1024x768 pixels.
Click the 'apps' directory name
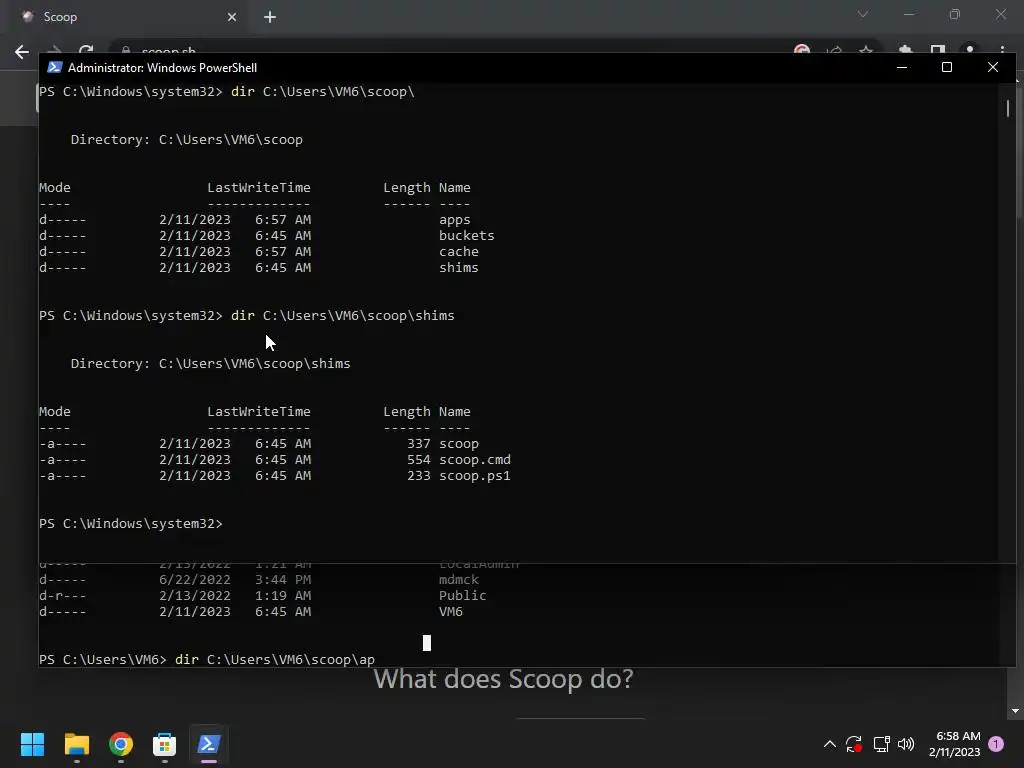click(455, 220)
